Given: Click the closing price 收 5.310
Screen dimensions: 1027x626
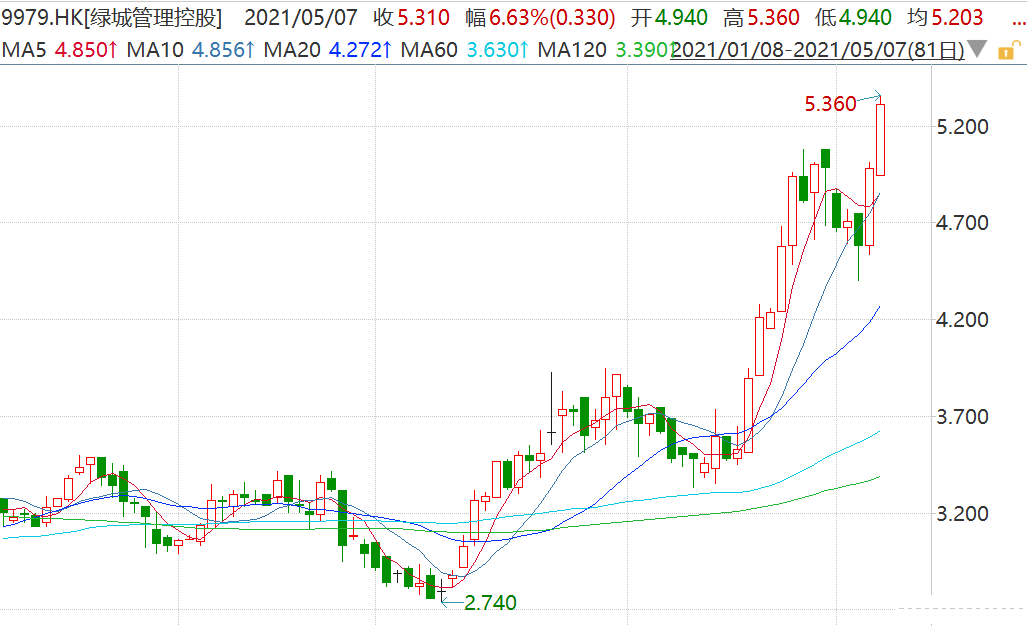Looking at the screenshot, I should click(411, 18).
